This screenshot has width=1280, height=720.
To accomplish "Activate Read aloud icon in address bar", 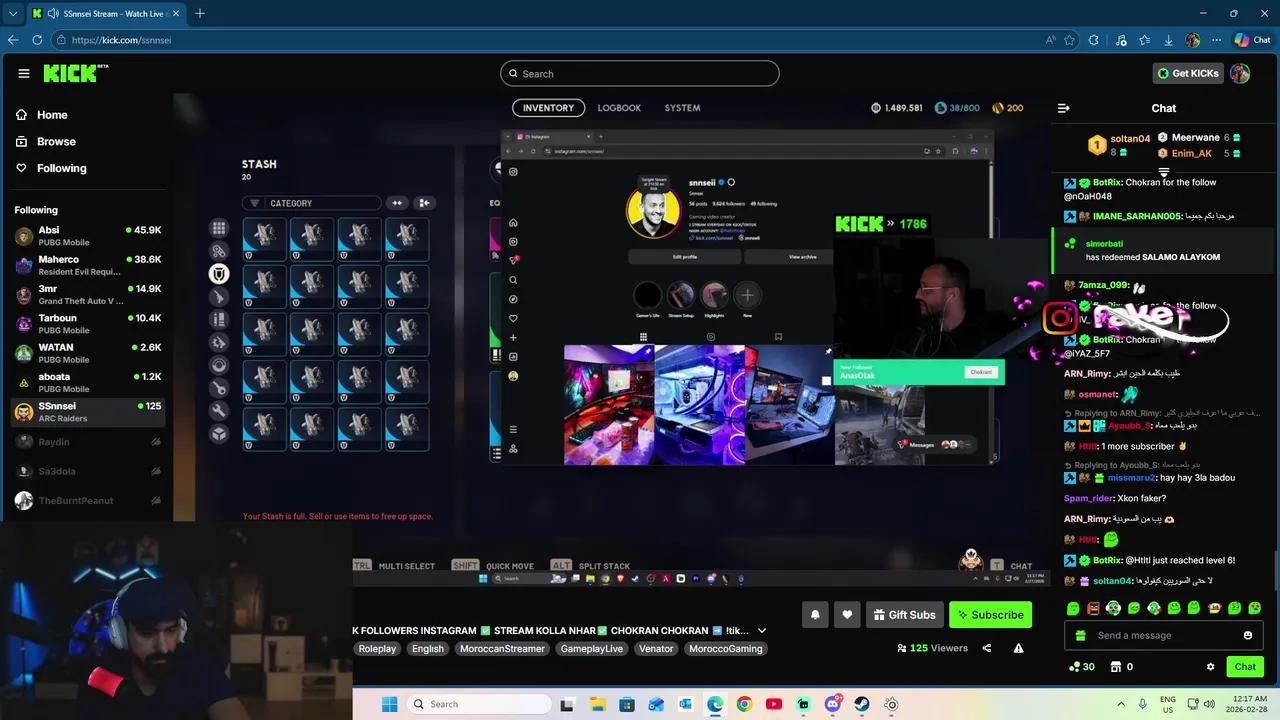I will point(1050,40).
